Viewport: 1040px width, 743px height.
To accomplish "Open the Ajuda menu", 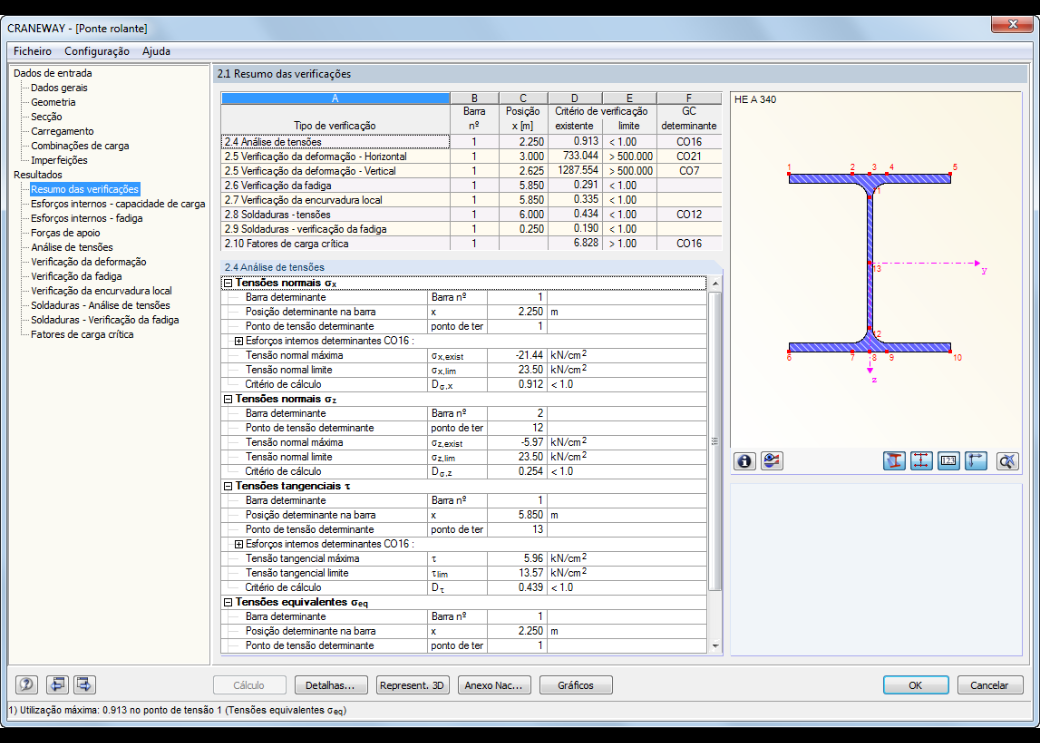I will click(x=156, y=51).
